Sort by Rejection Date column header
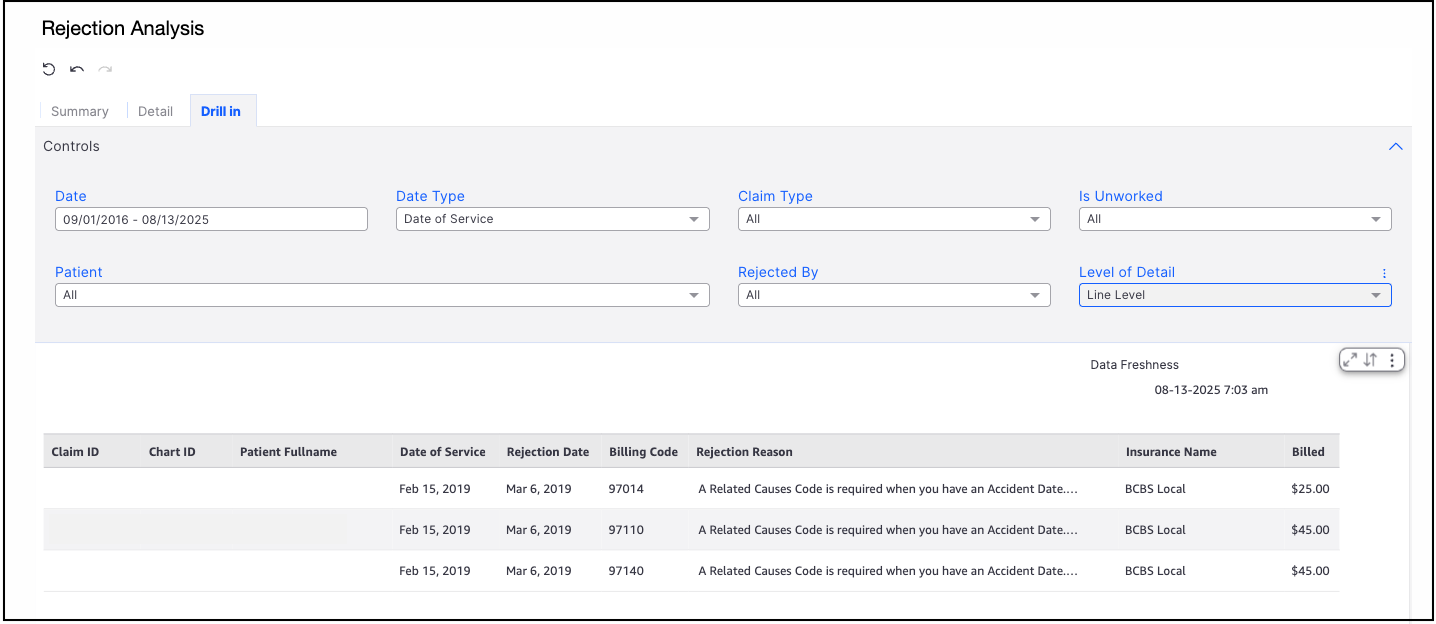Screen dimensions: 1436x624 click(x=547, y=452)
